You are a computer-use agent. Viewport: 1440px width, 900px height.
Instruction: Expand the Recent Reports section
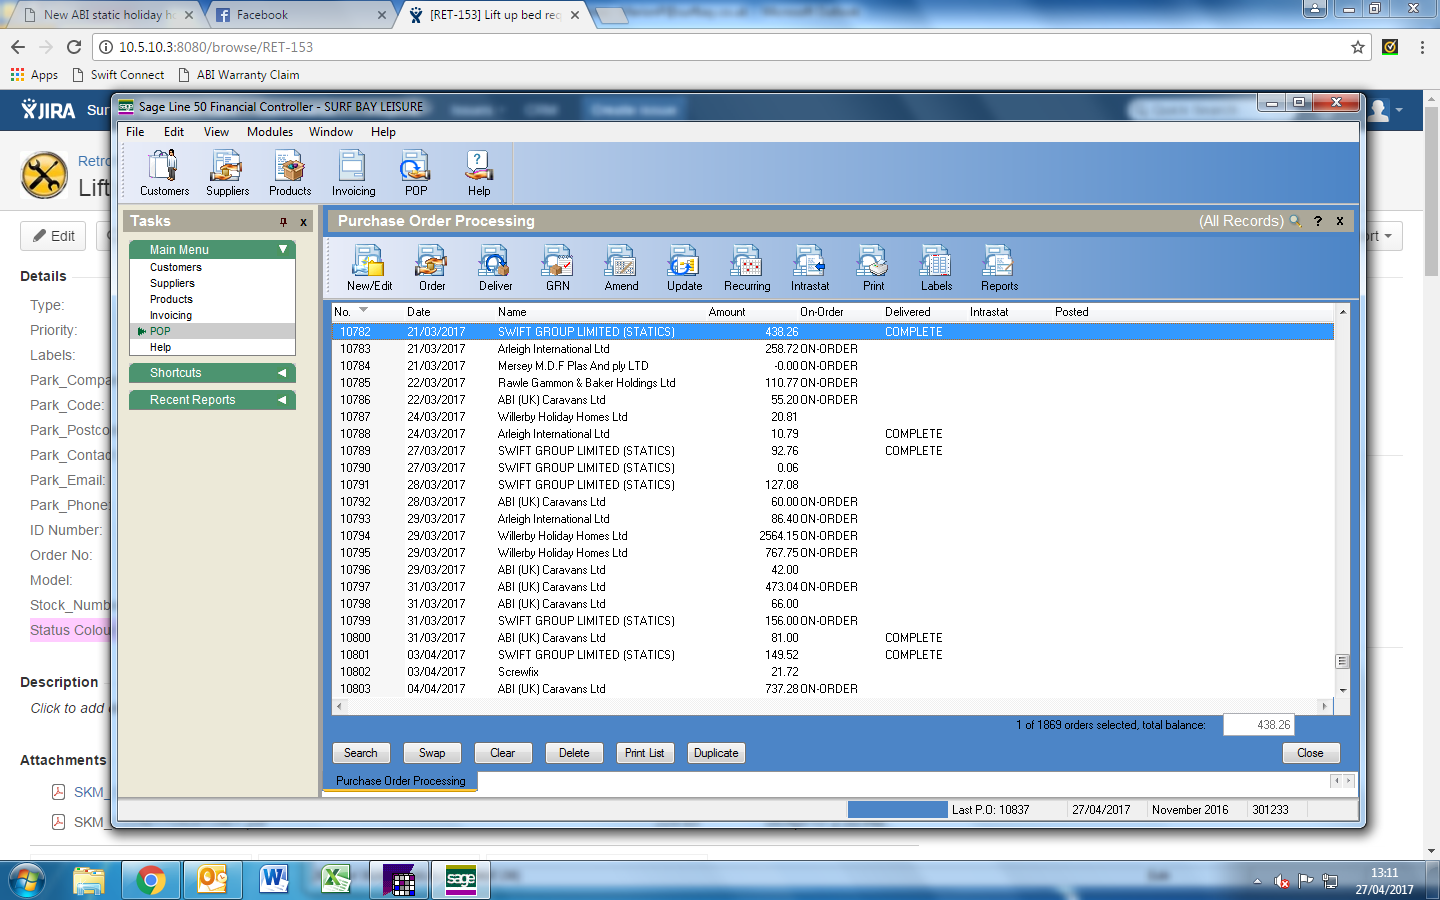282,400
